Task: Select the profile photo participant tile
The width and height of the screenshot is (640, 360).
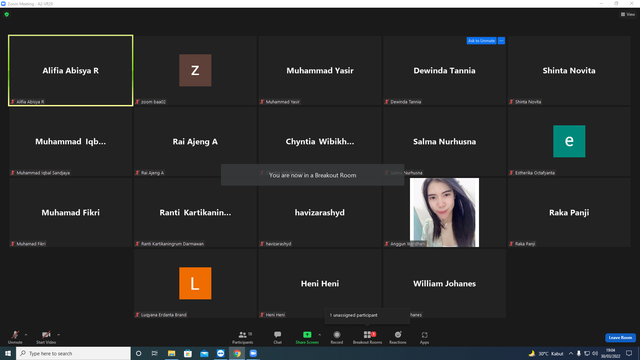Action: (x=444, y=212)
